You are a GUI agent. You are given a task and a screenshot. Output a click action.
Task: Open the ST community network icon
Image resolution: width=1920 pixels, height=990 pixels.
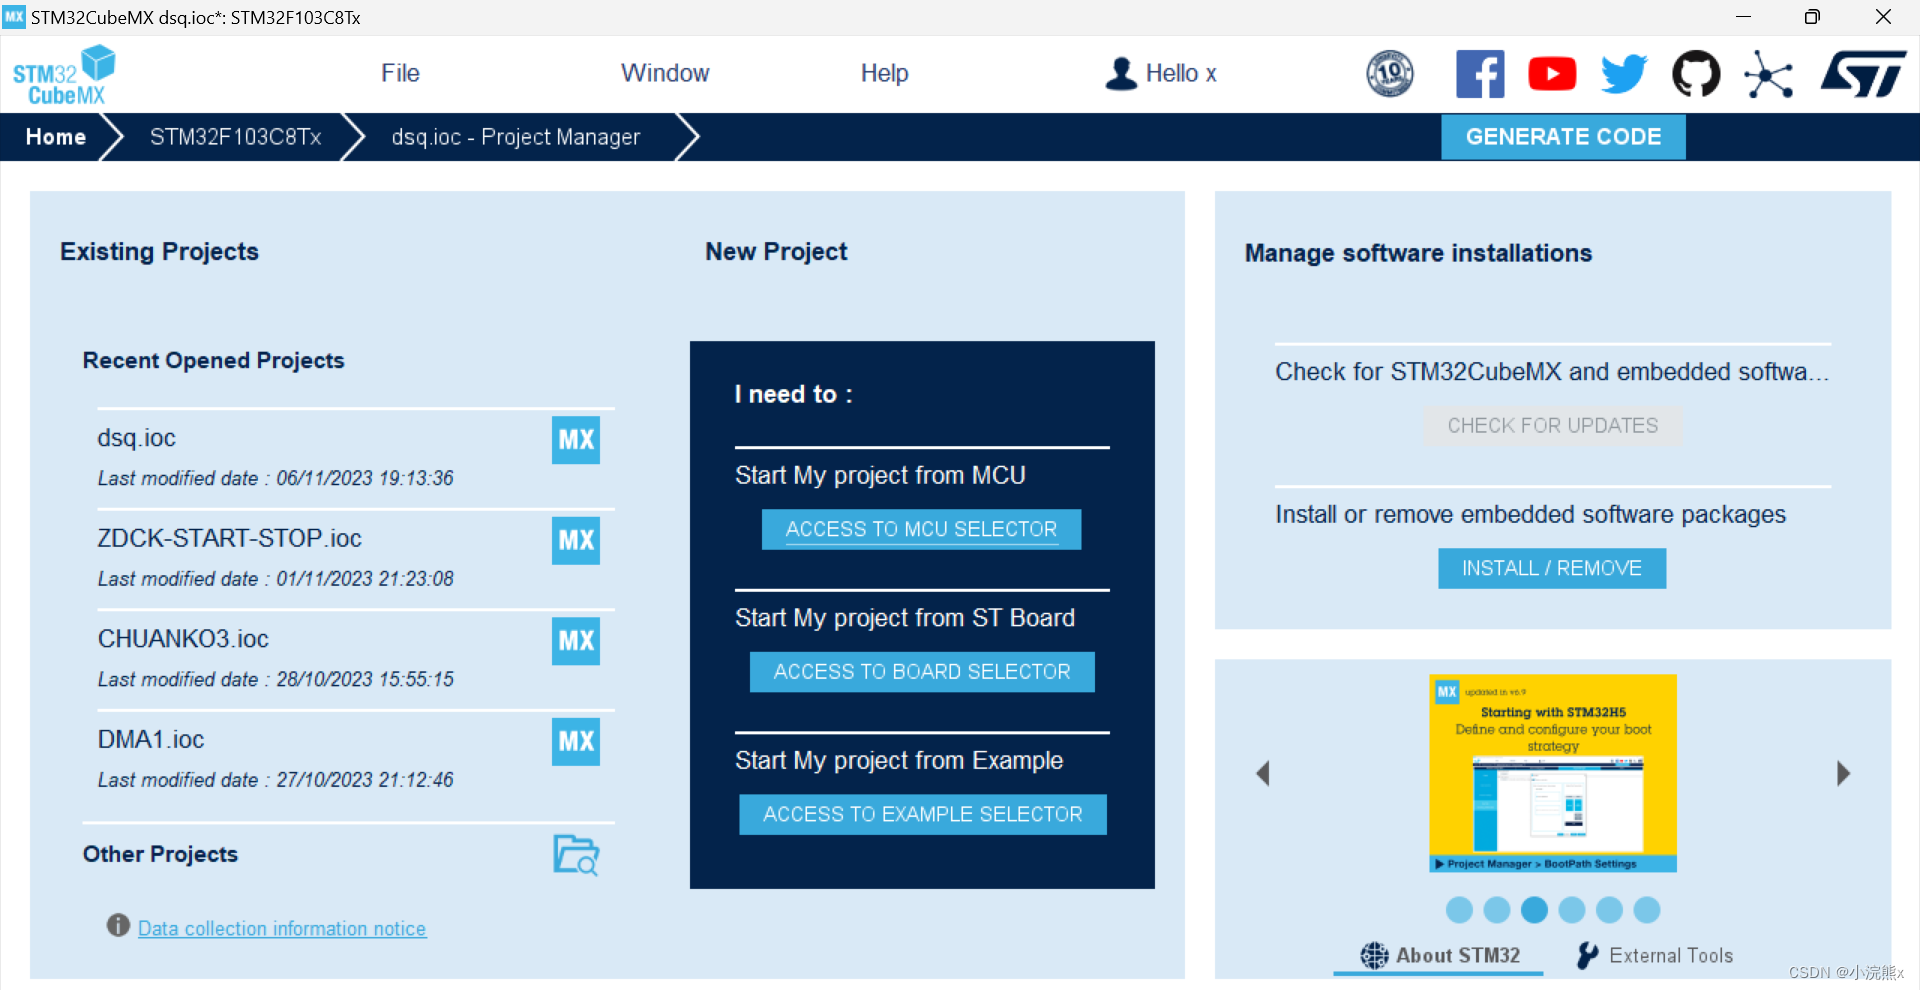click(1768, 75)
